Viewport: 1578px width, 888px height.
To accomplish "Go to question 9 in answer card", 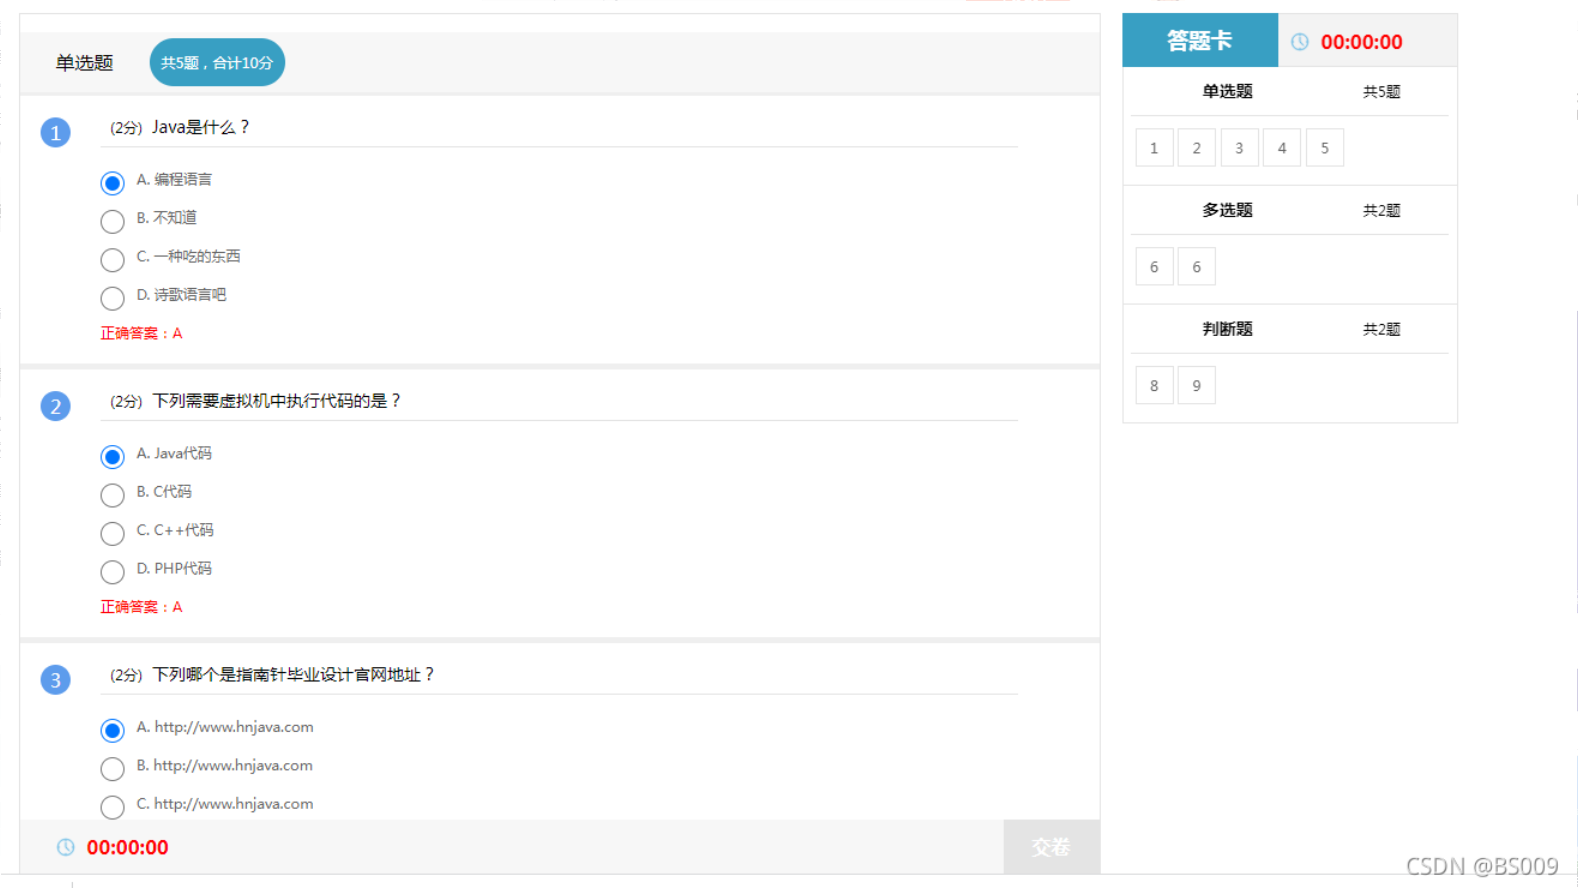I will [x=1197, y=386].
